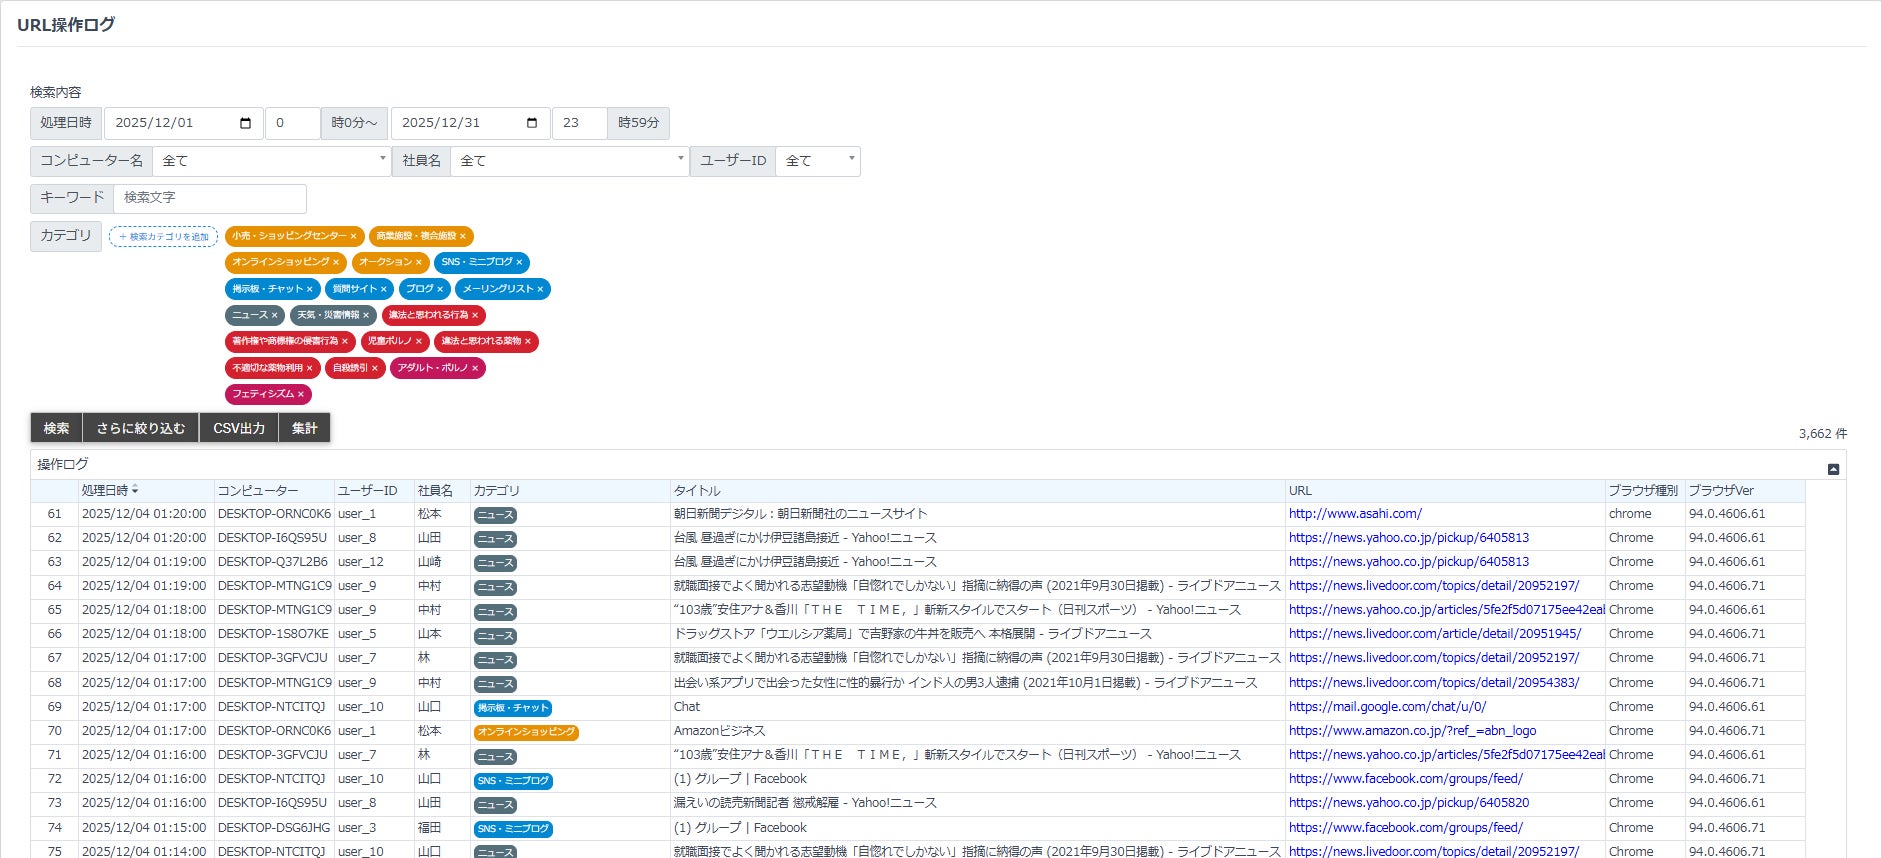Click the ブラウザ種別 column header
The height and width of the screenshot is (858, 1881).
(1645, 490)
